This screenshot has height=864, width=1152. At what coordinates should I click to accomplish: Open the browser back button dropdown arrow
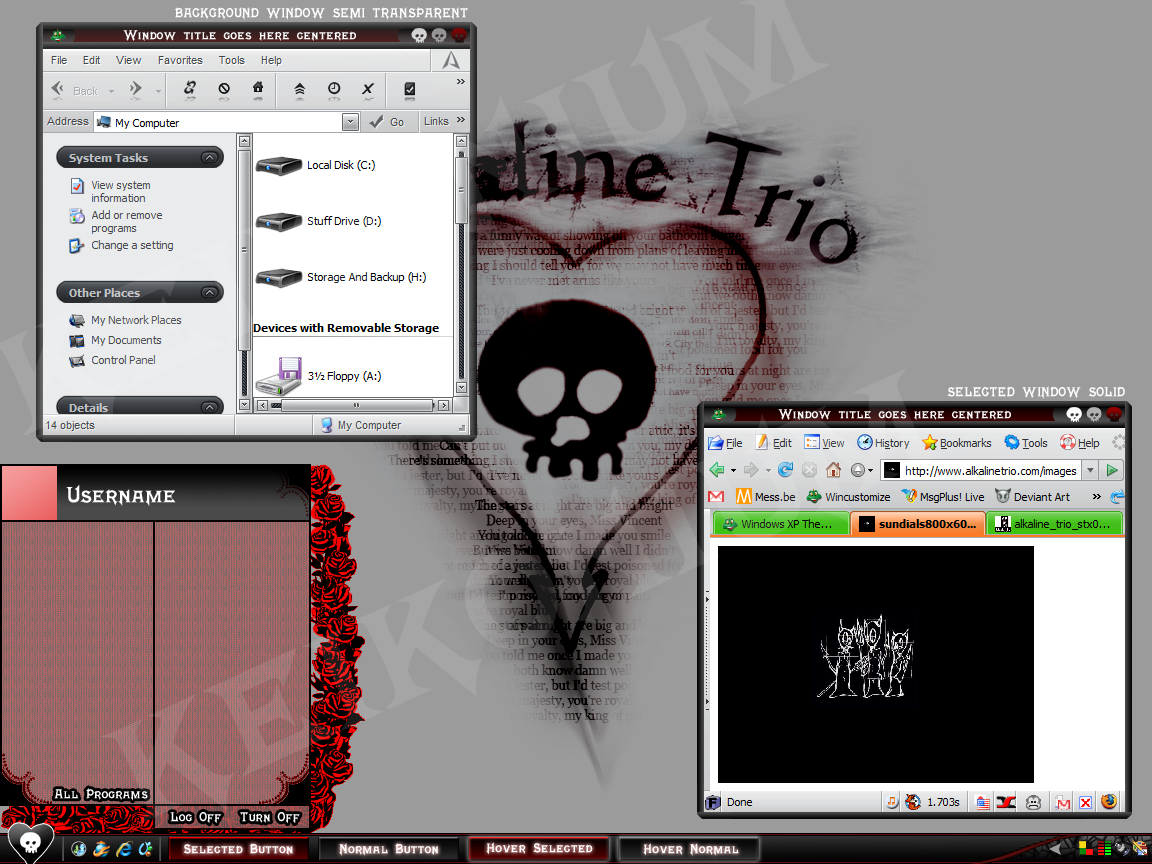[733, 470]
